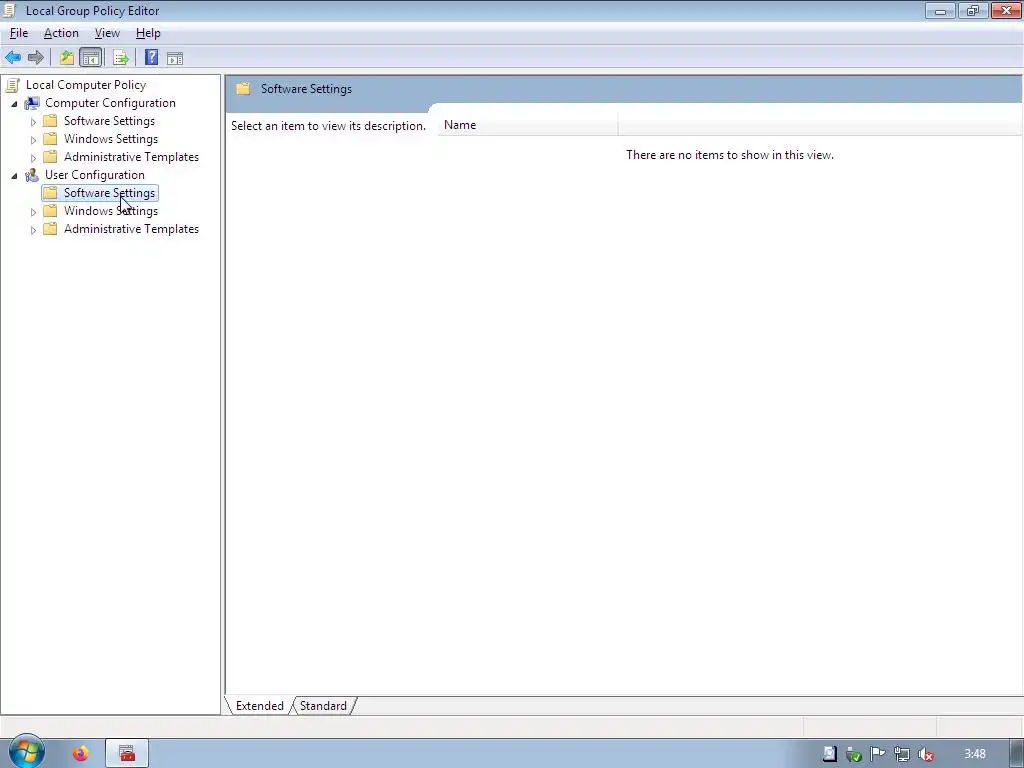The width and height of the screenshot is (1024, 768).
Task: Click the Computer Configuration computer icon
Action: click(x=32, y=103)
